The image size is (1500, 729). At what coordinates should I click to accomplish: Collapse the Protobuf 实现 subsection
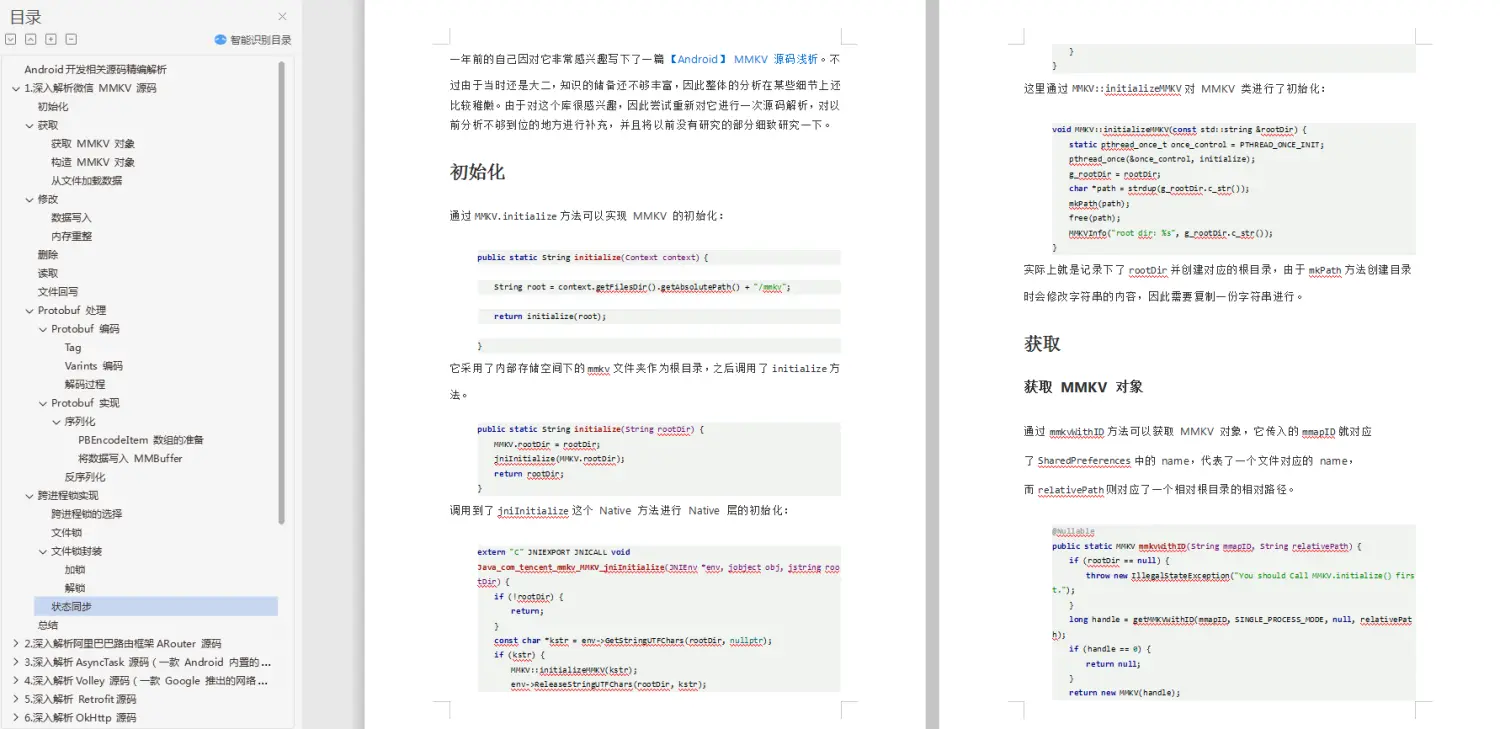tap(43, 403)
